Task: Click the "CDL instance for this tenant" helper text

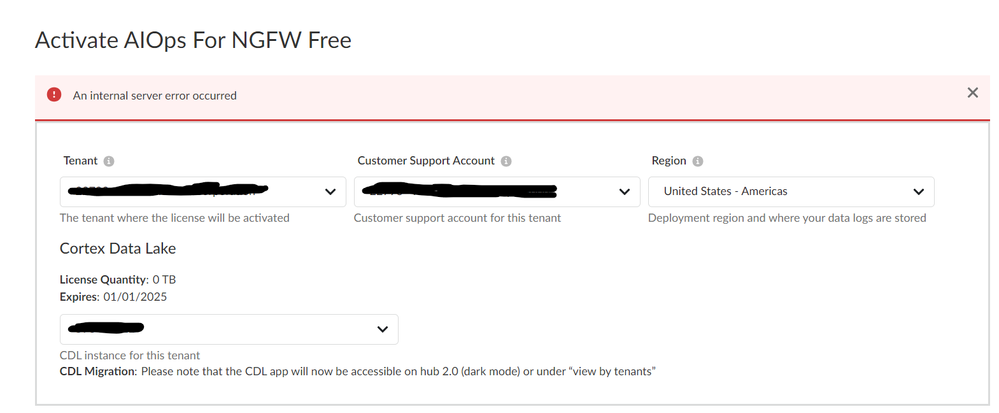Action: [x=130, y=355]
